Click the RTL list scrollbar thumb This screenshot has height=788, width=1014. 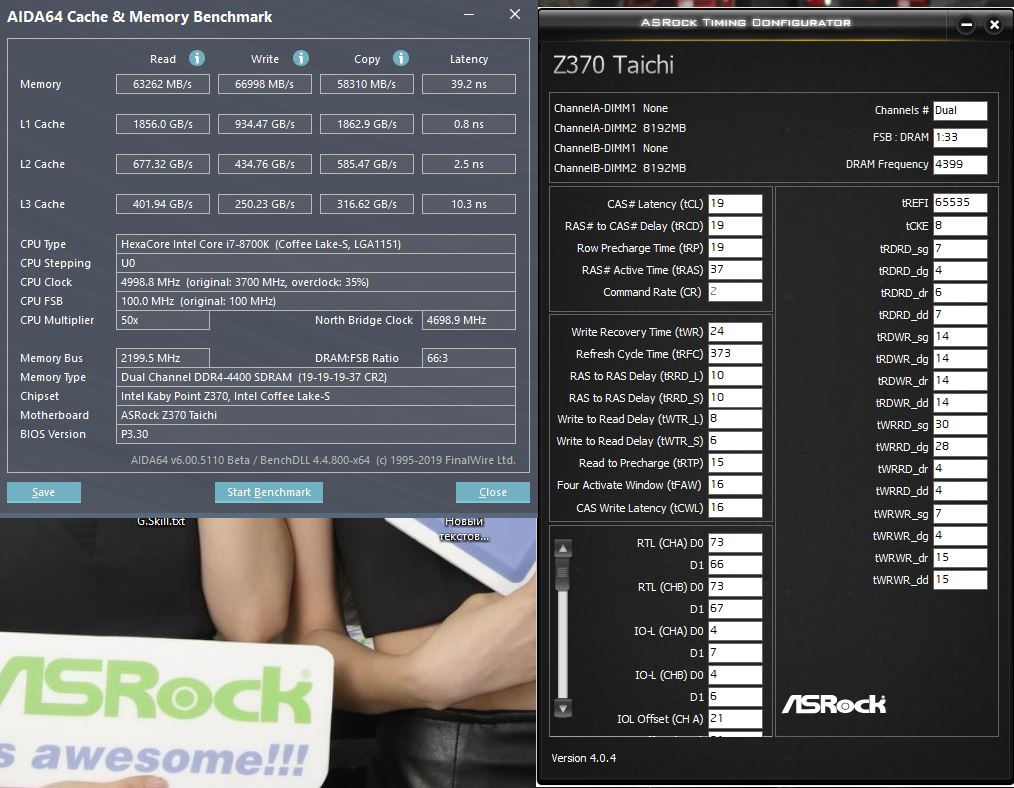pyautogui.click(x=563, y=574)
